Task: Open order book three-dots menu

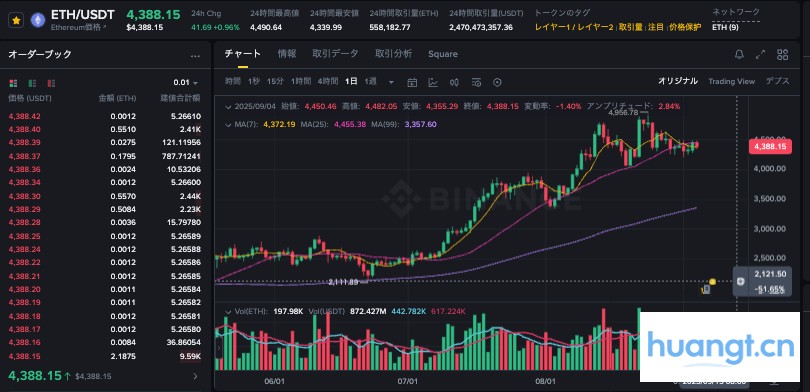Action: [195, 56]
